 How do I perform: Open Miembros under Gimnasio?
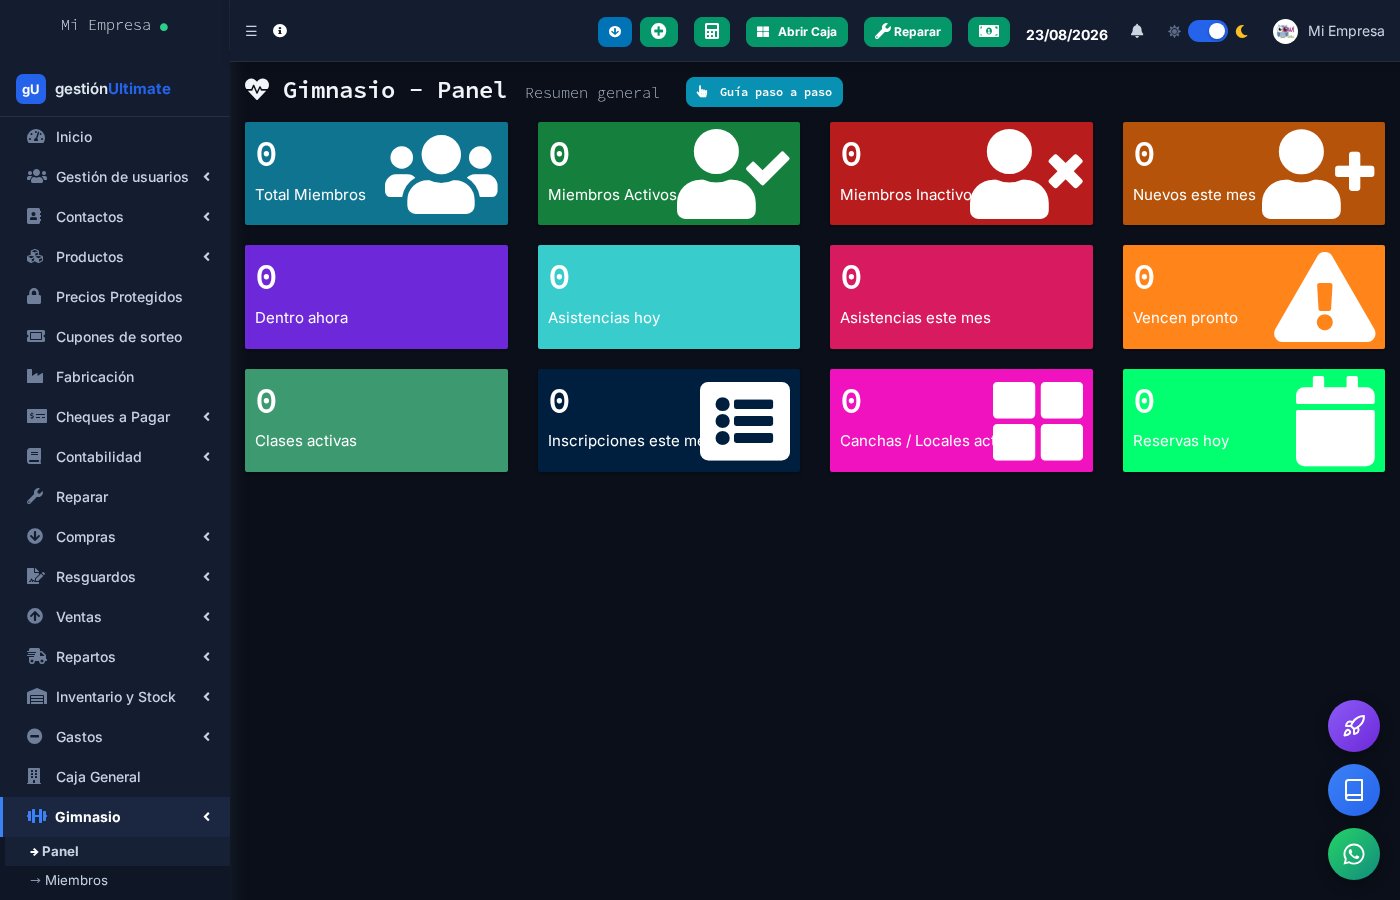[x=117, y=880]
